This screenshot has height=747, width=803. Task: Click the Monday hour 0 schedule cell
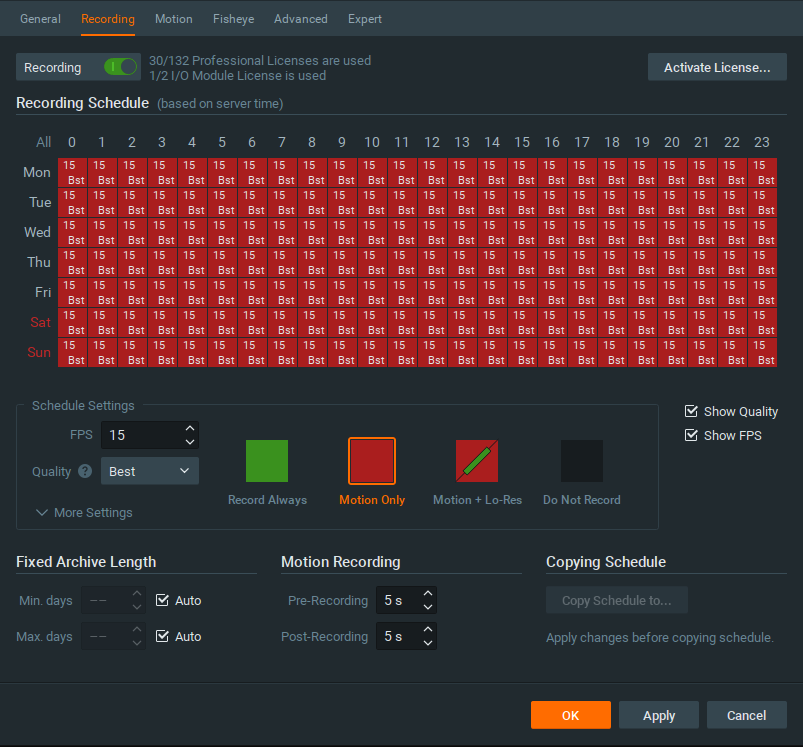72,172
